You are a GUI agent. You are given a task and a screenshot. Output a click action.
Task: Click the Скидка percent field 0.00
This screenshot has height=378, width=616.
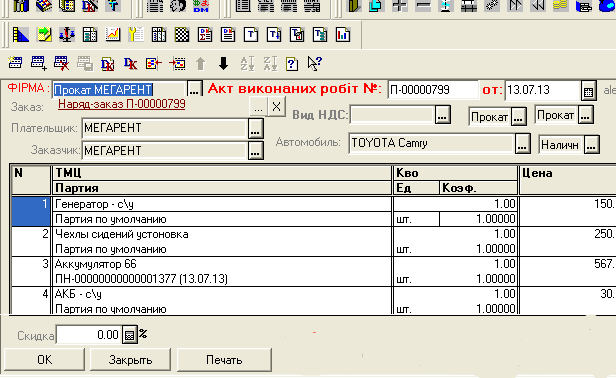(x=88, y=335)
